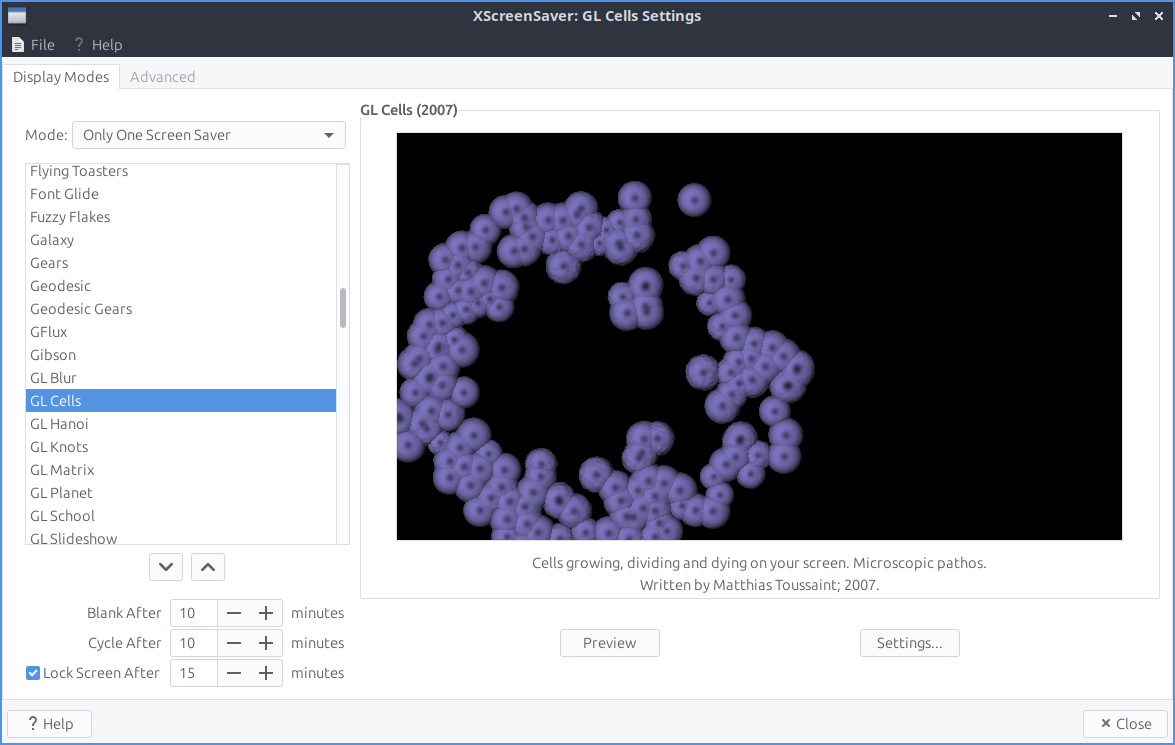Screen dimensions: 1175x745
Task: Open the File menu
Action: click(33, 45)
